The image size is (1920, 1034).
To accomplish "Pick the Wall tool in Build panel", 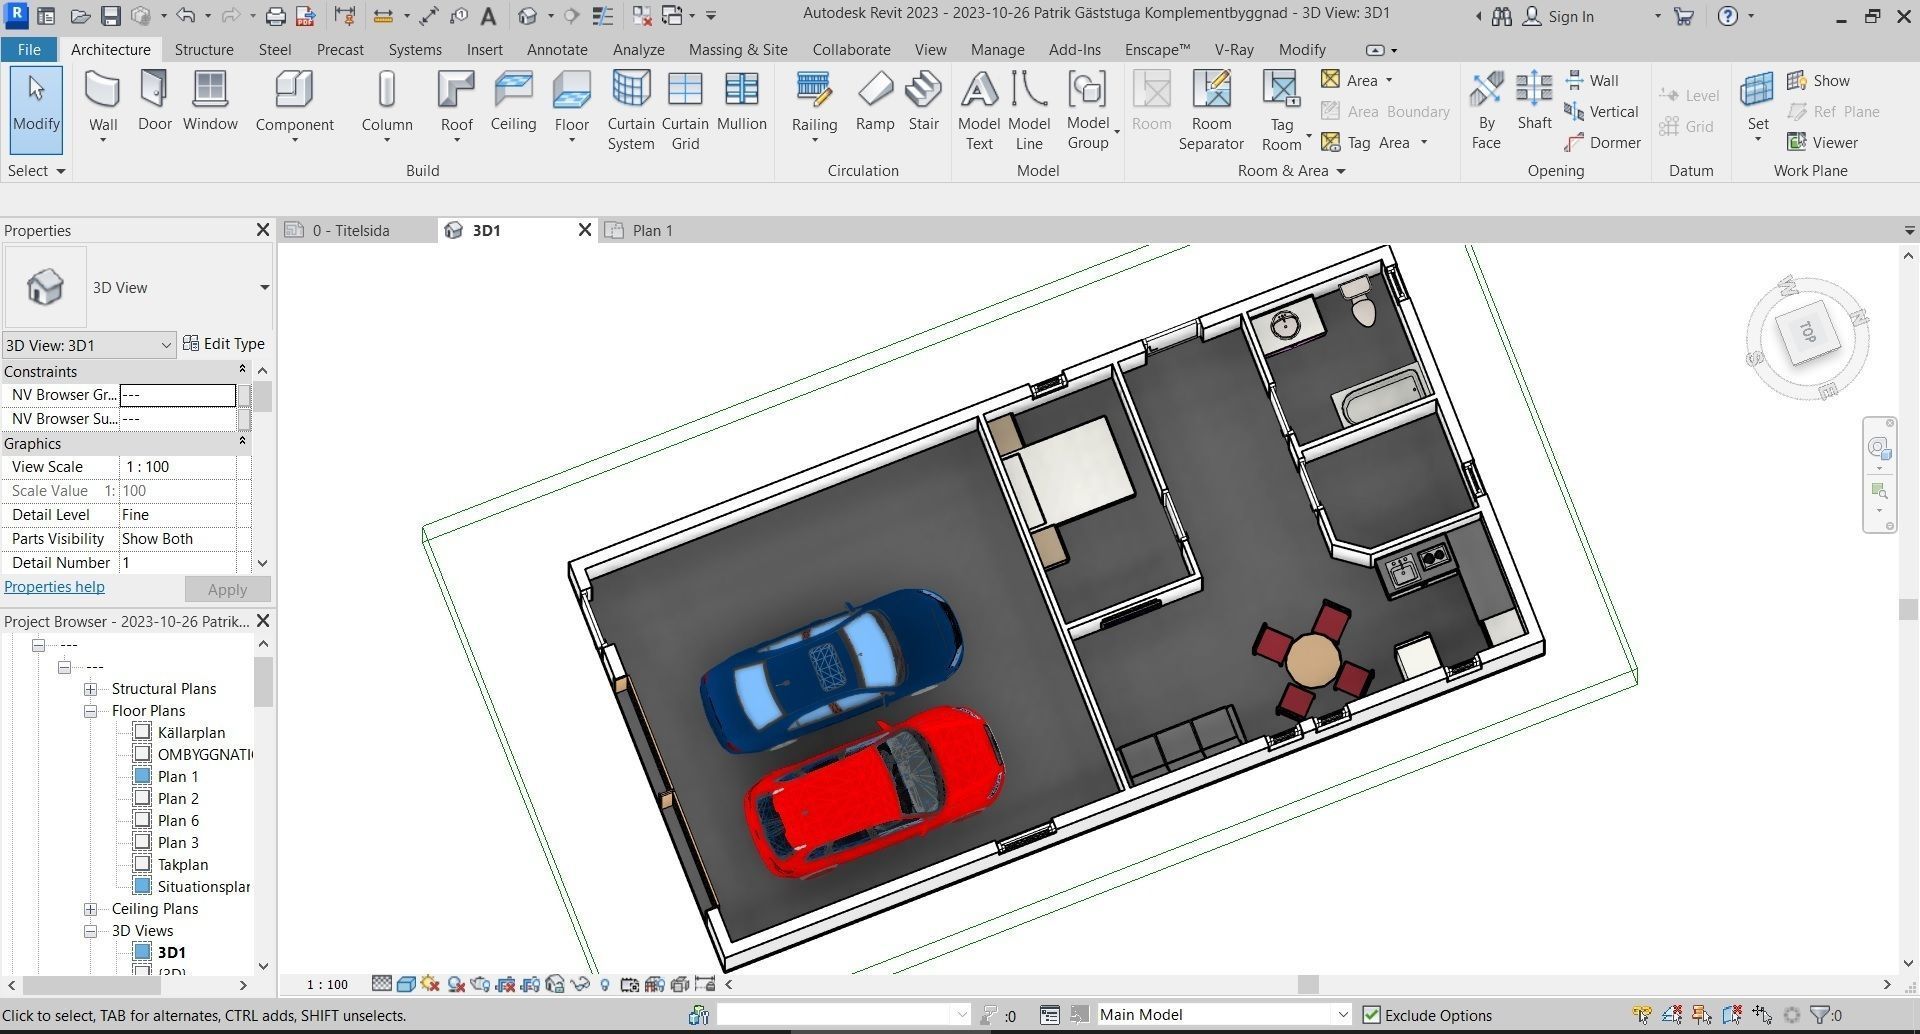I will coord(103,106).
